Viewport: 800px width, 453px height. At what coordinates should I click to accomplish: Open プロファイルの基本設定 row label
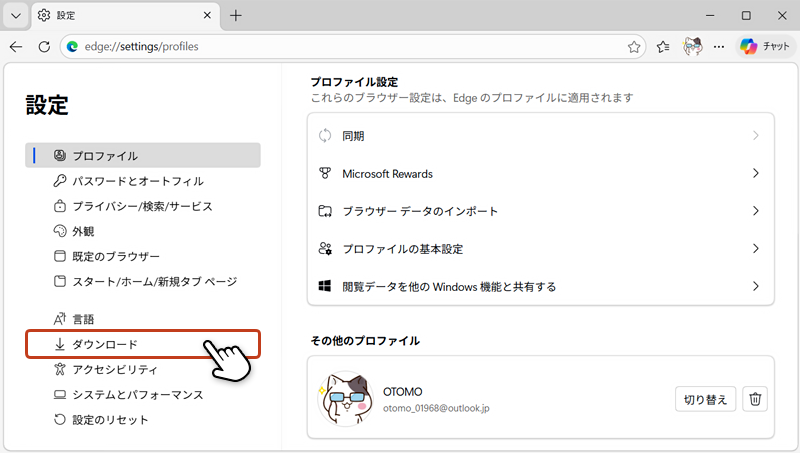[x=403, y=249]
